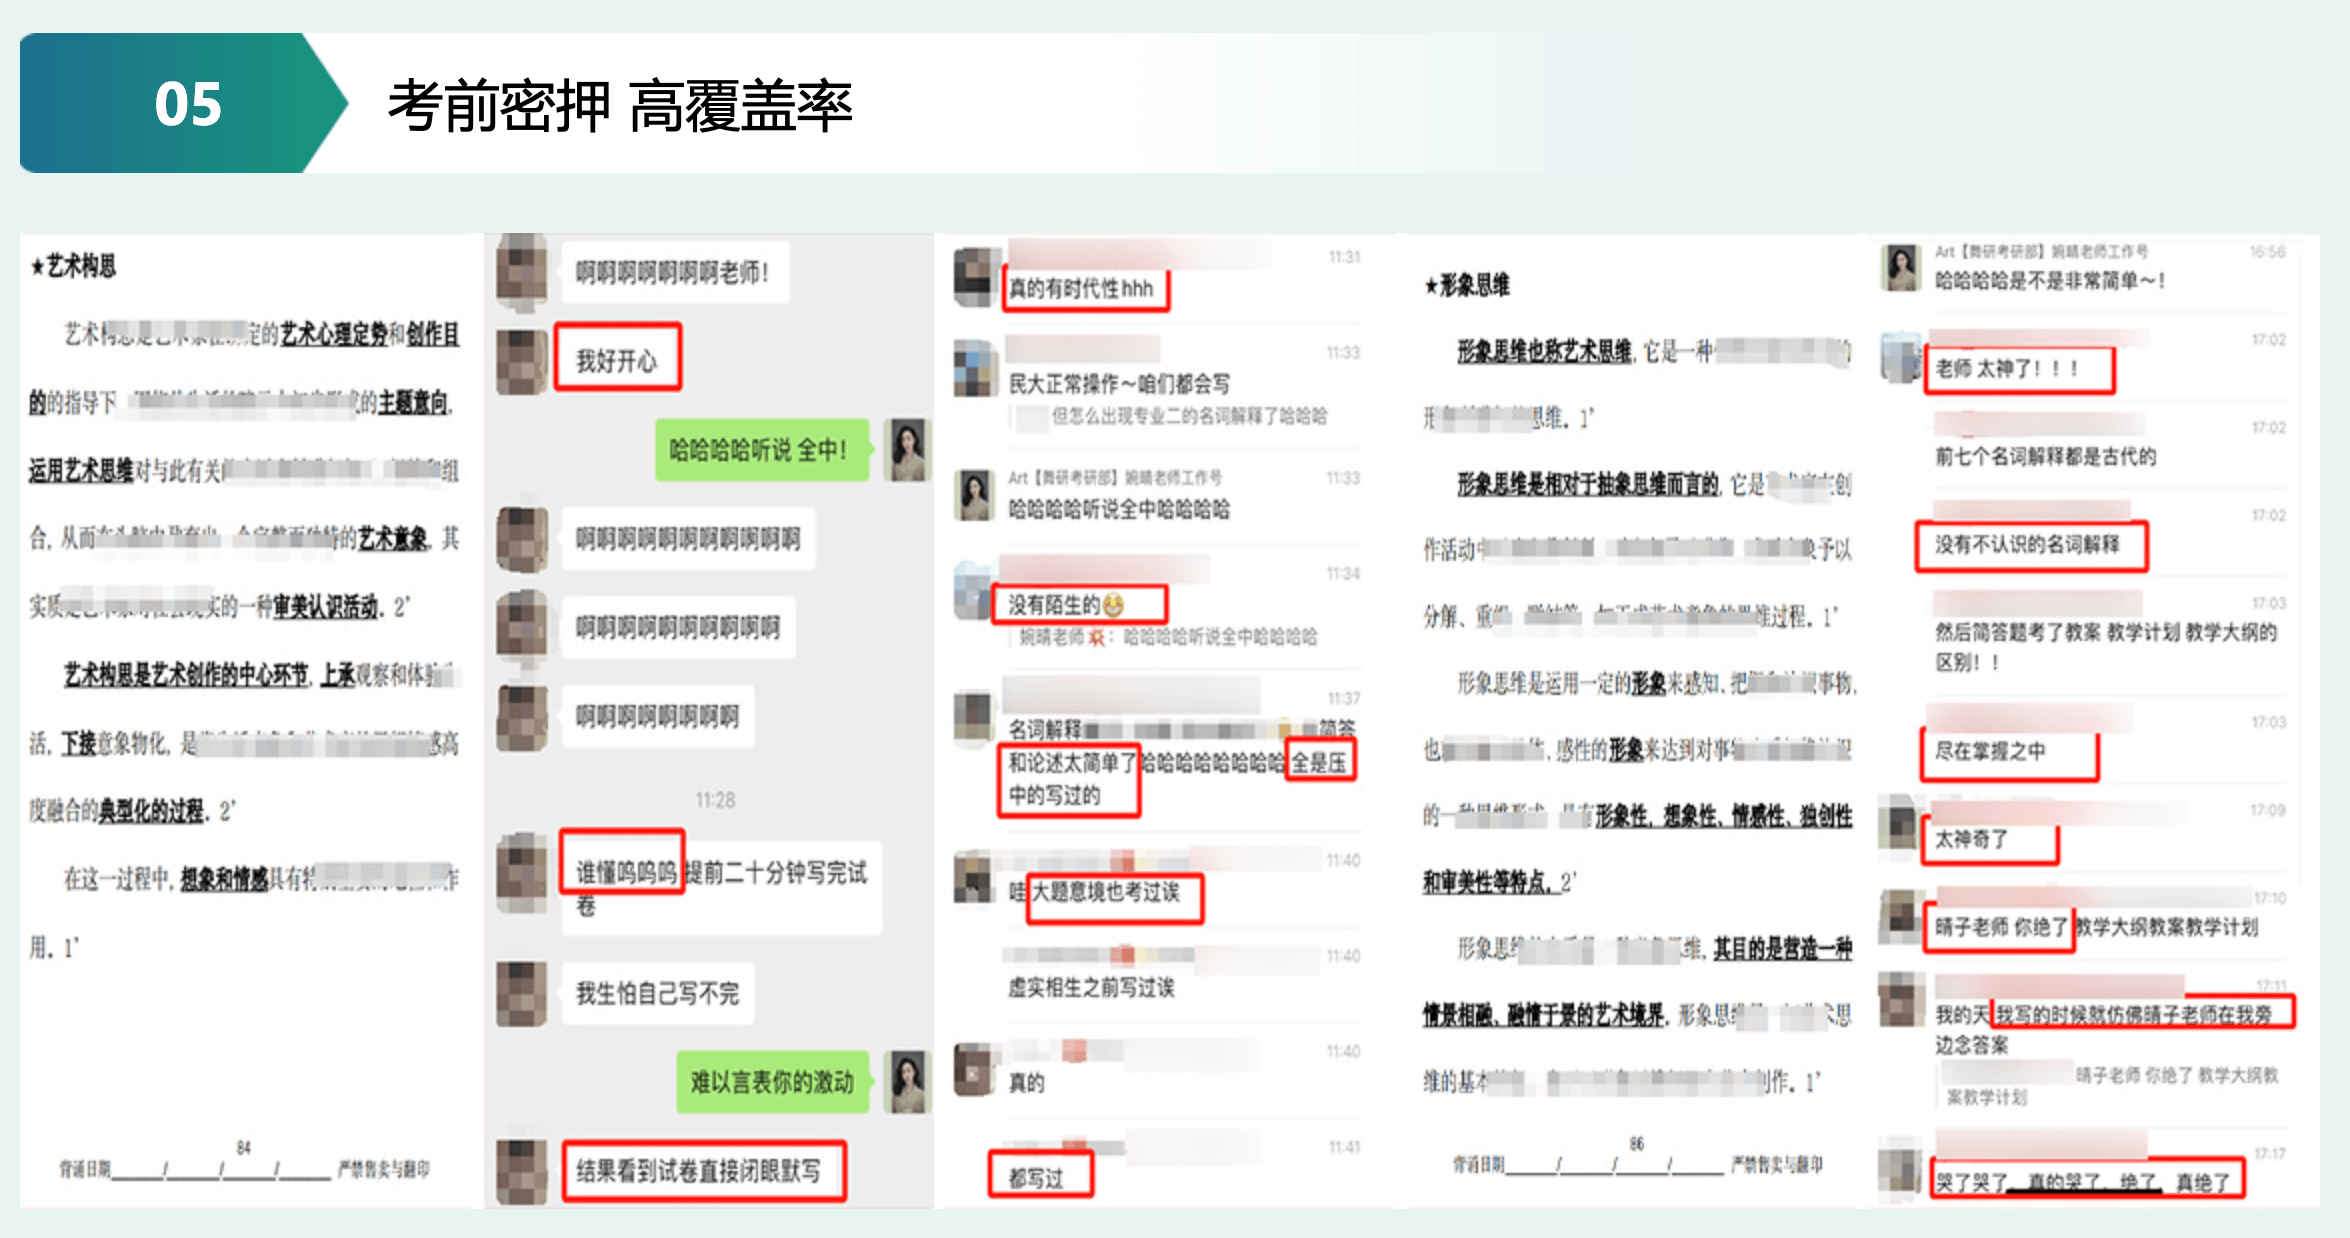Viewport: 2350px width, 1238px height.
Task: Click the "17:17" timestamp
Action: click(2269, 1154)
